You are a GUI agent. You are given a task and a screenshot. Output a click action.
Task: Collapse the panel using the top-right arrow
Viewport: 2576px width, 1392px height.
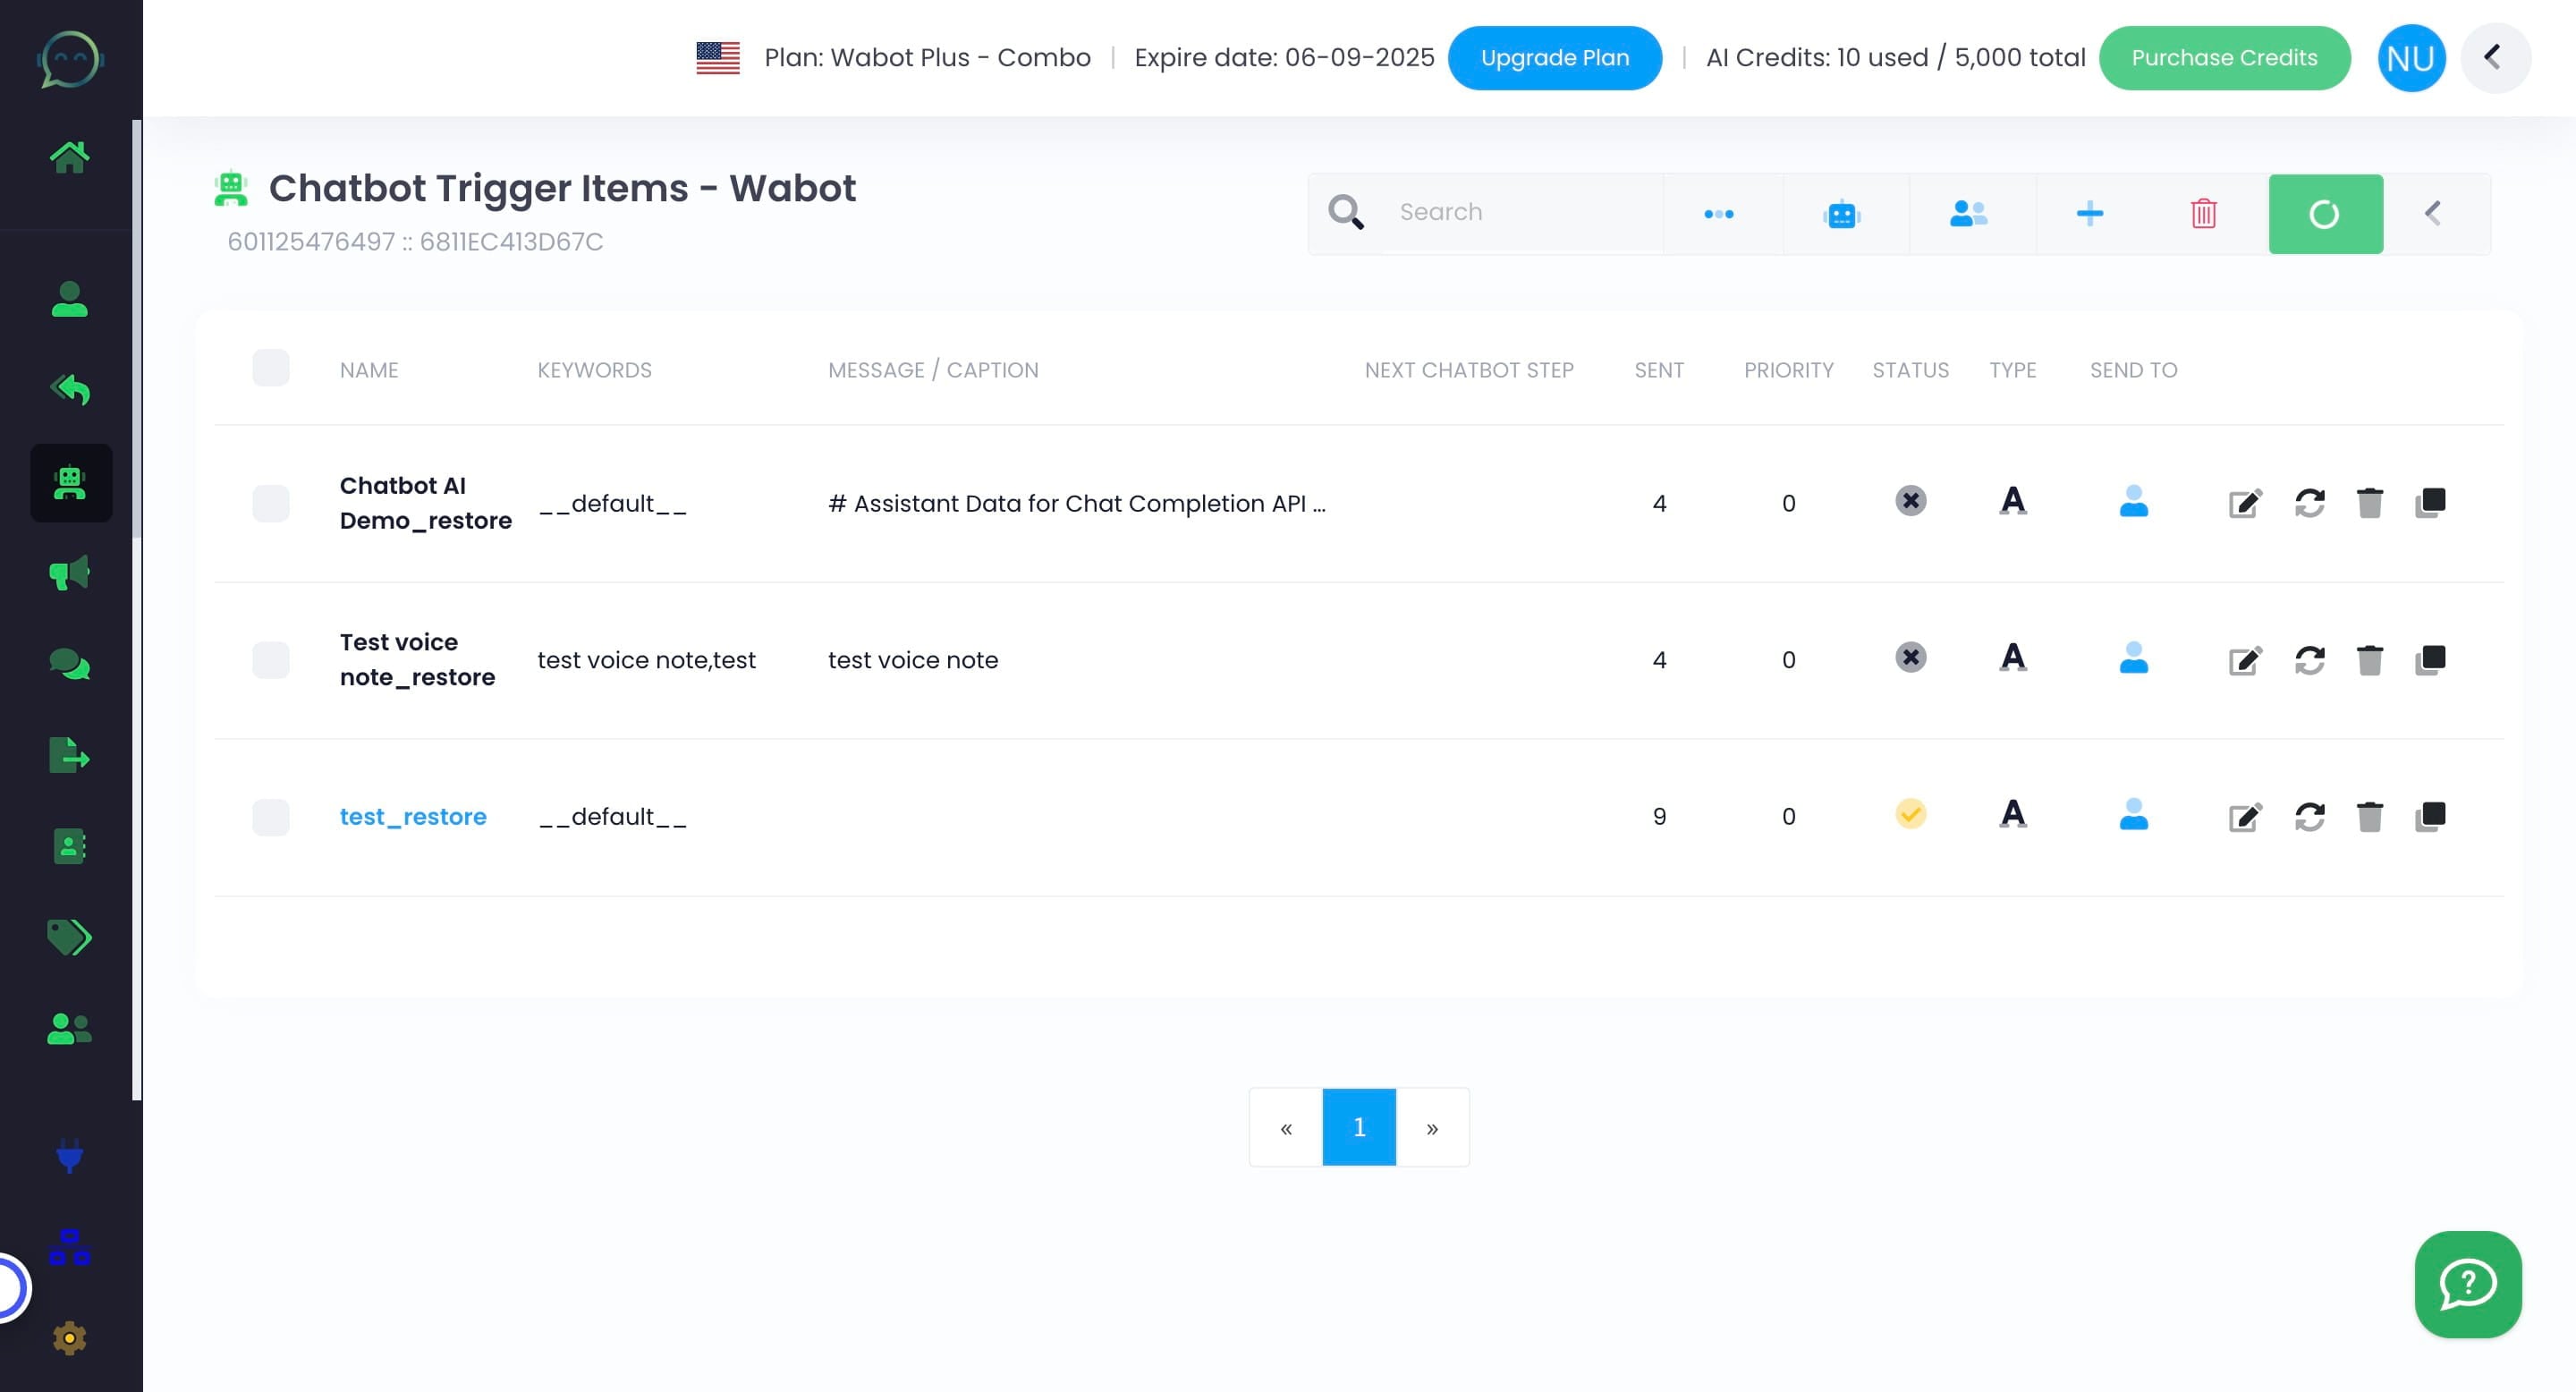(2494, 58)
